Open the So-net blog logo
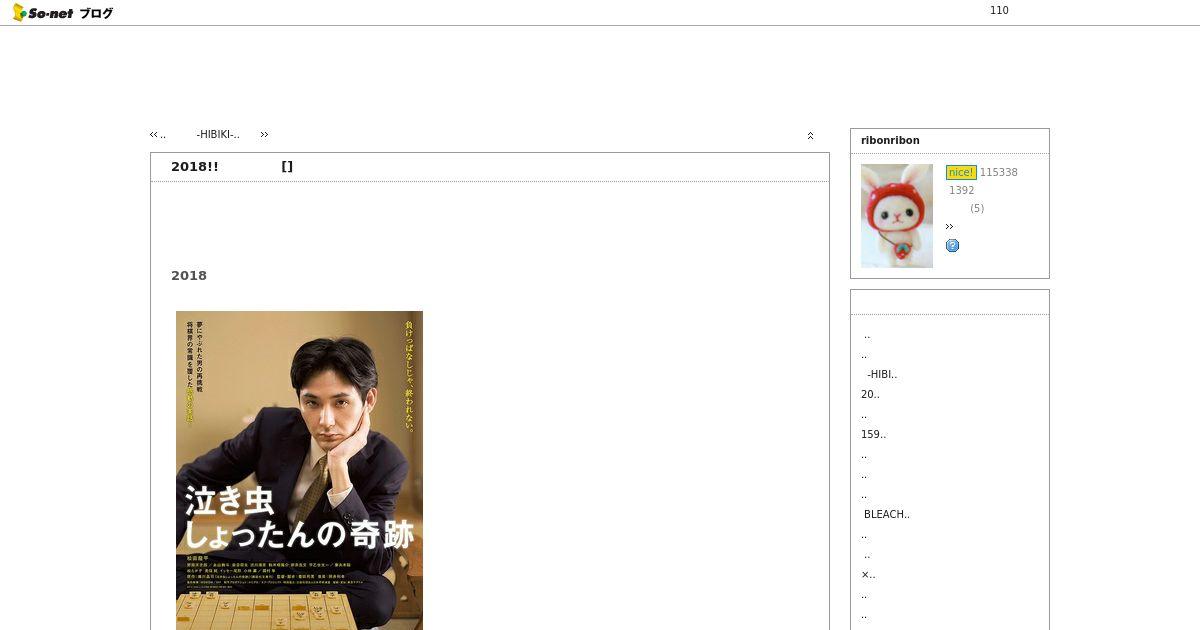Image resolution: width=1200 pixels, height=630 pixels. (62, 13)
